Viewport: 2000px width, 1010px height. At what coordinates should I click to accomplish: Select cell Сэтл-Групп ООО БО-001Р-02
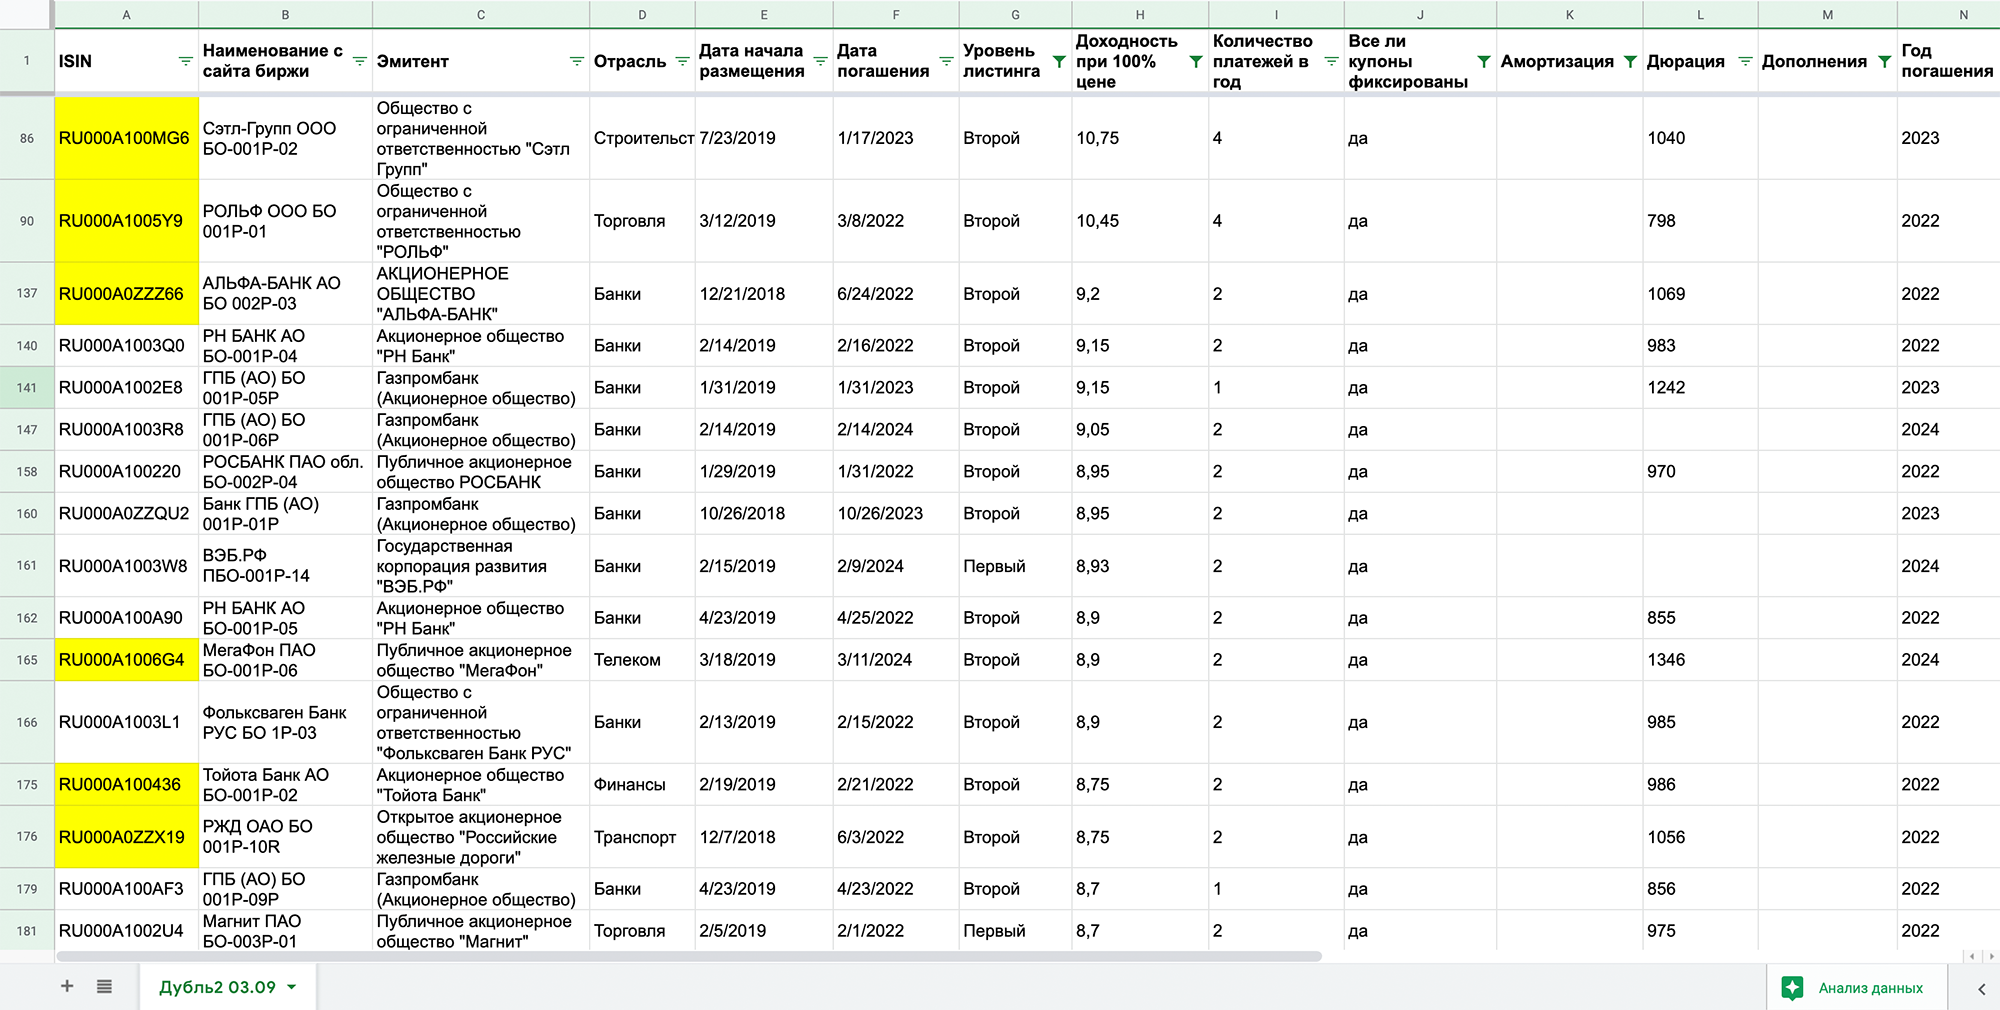tap(285, 138)
